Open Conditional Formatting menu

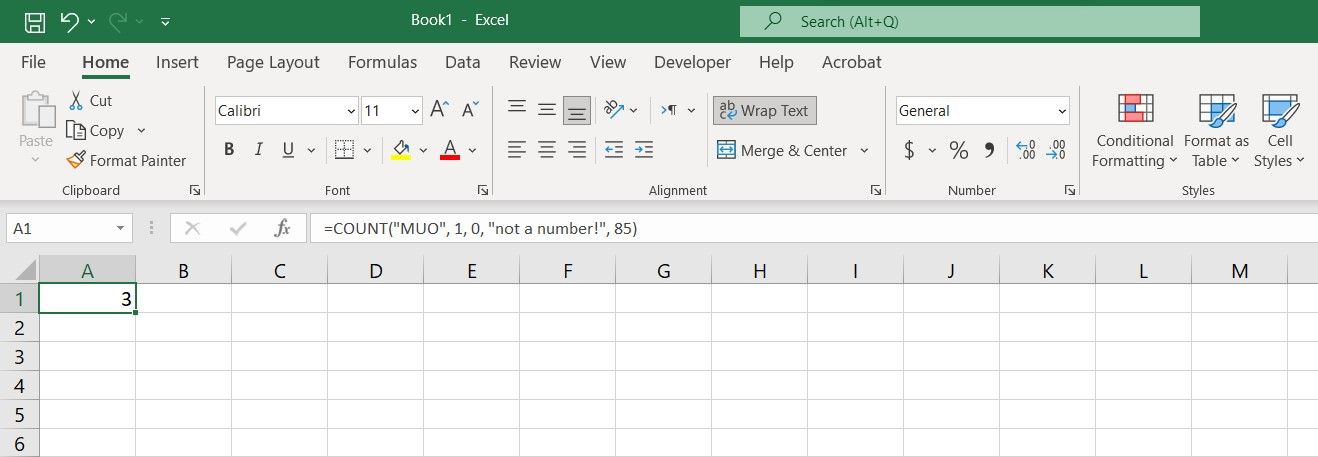[1134, 131]
